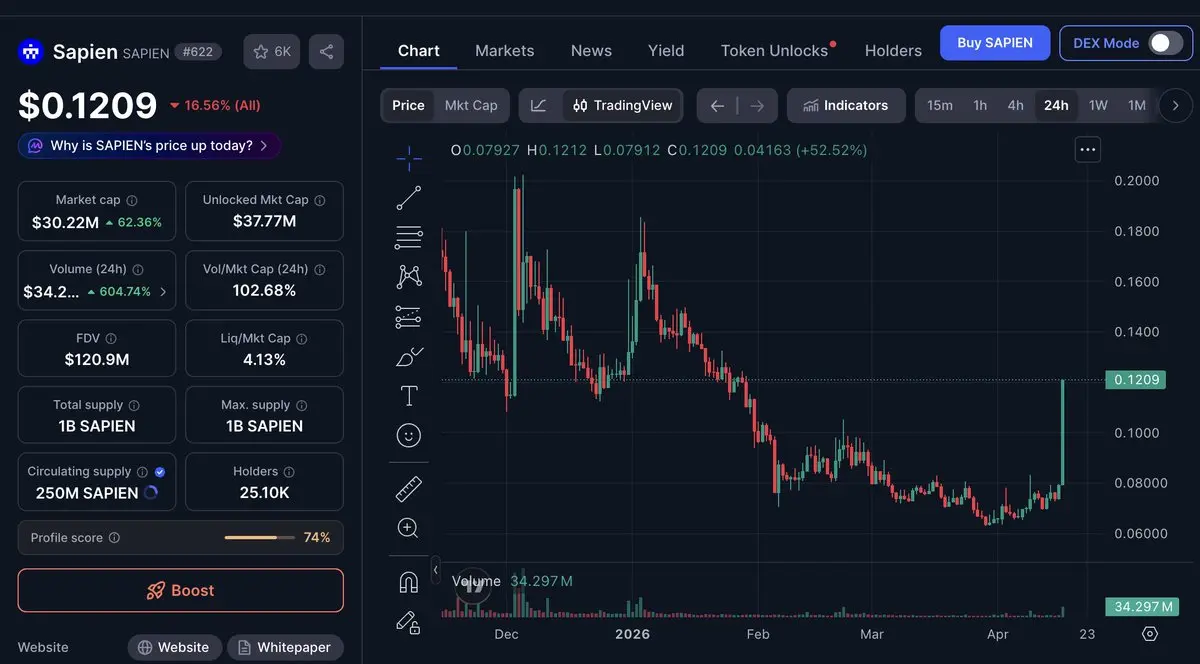This screenshot has width=1200, height=664.
Task: Open the Fibonacci retracement lines tool
Action: [x=408, y=237]
